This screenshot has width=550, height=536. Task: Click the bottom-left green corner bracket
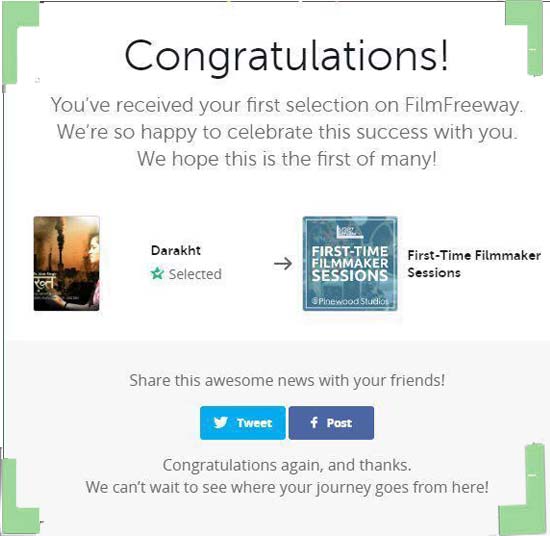click(18, 496)
